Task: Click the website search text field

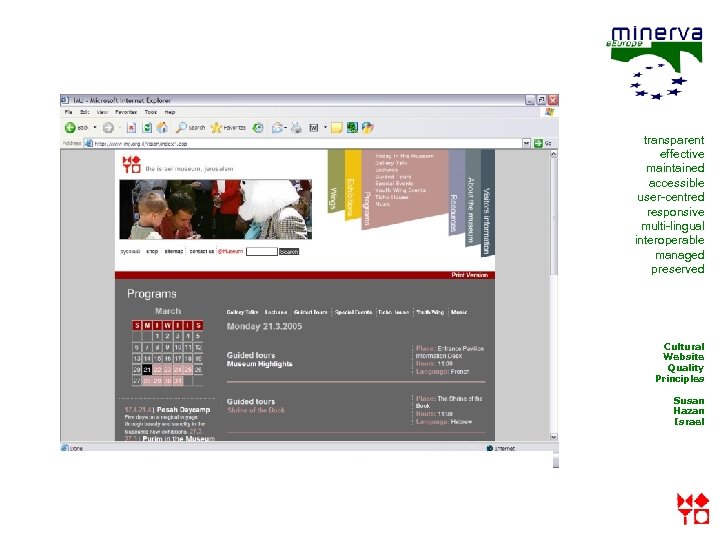Action: click(x=262, y=252)
